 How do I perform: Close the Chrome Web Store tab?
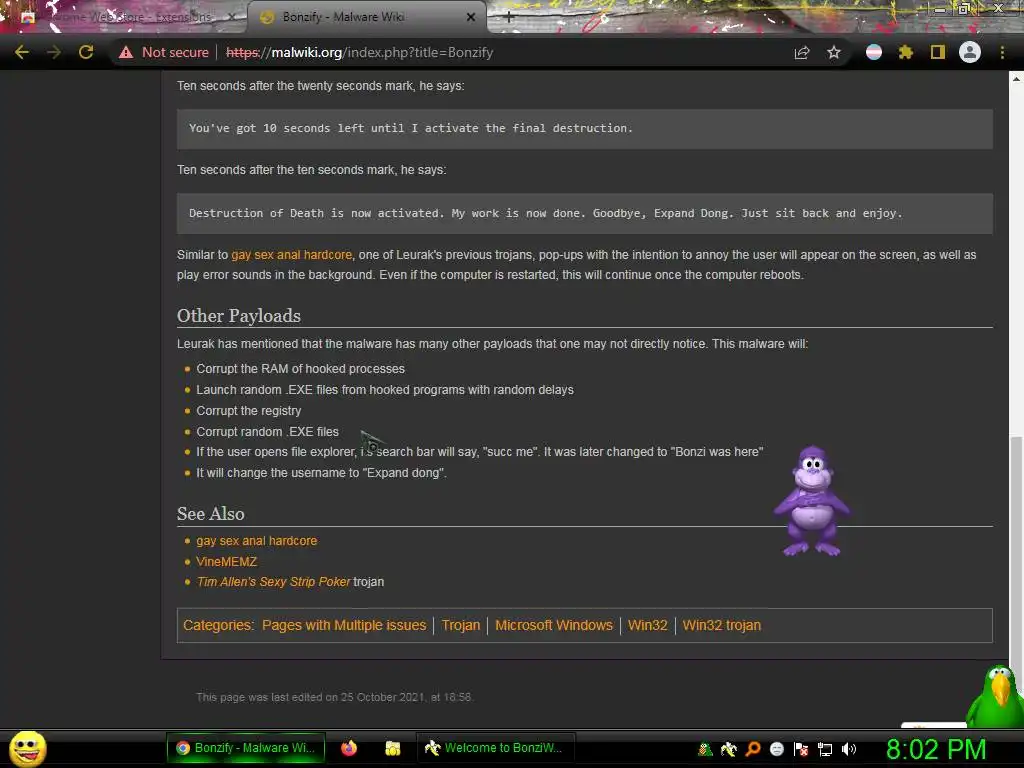[232, 17]
